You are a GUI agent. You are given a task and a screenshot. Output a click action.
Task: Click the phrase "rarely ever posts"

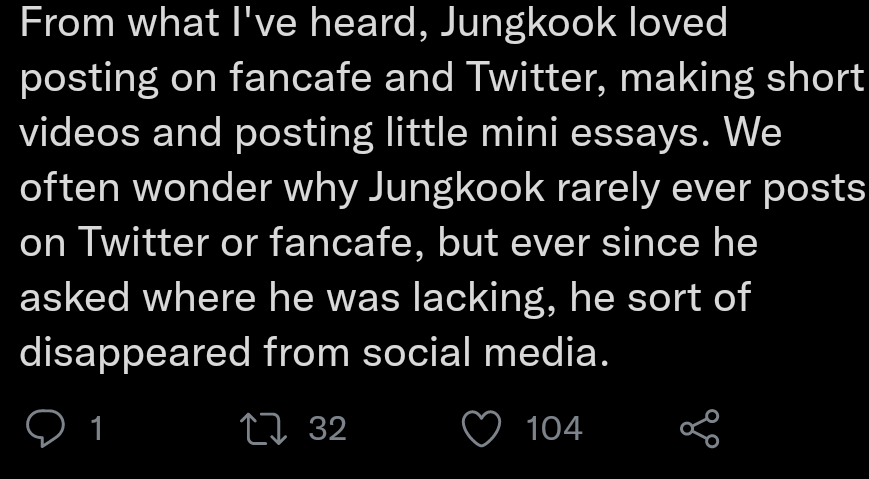coord(733,188)
